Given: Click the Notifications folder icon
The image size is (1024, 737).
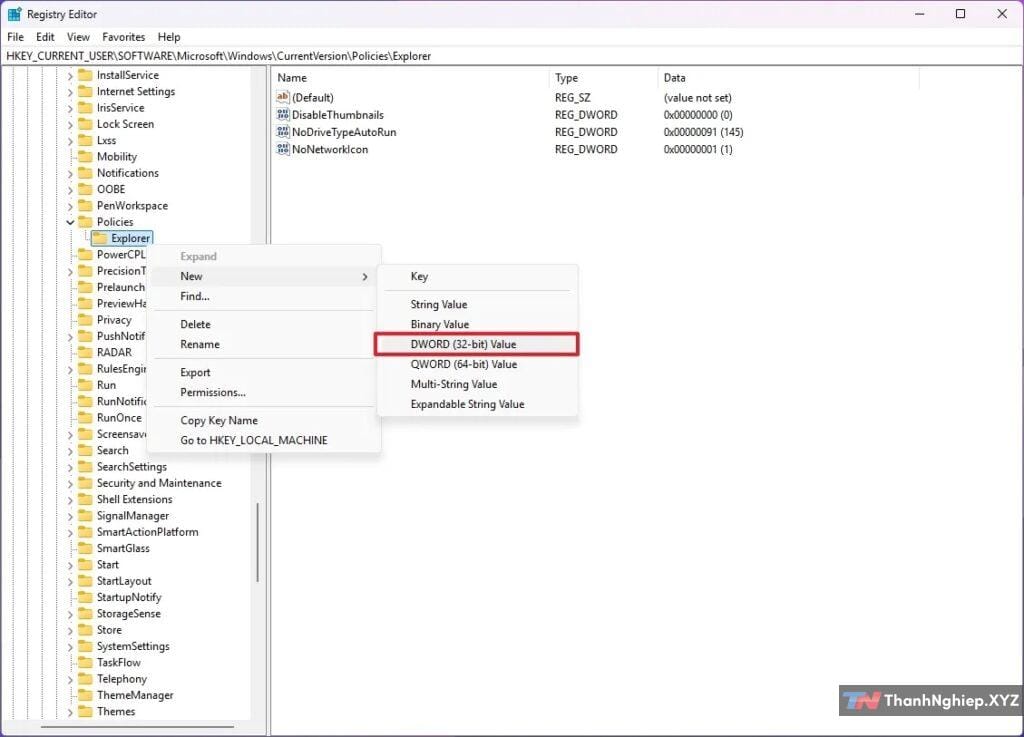Looking at the screenshot, I should pos(85,173).
